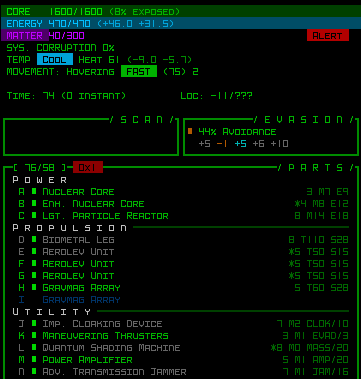Click the Cool temperature status badge
This screenshot has height=379, width=361.
coord(55,60)
